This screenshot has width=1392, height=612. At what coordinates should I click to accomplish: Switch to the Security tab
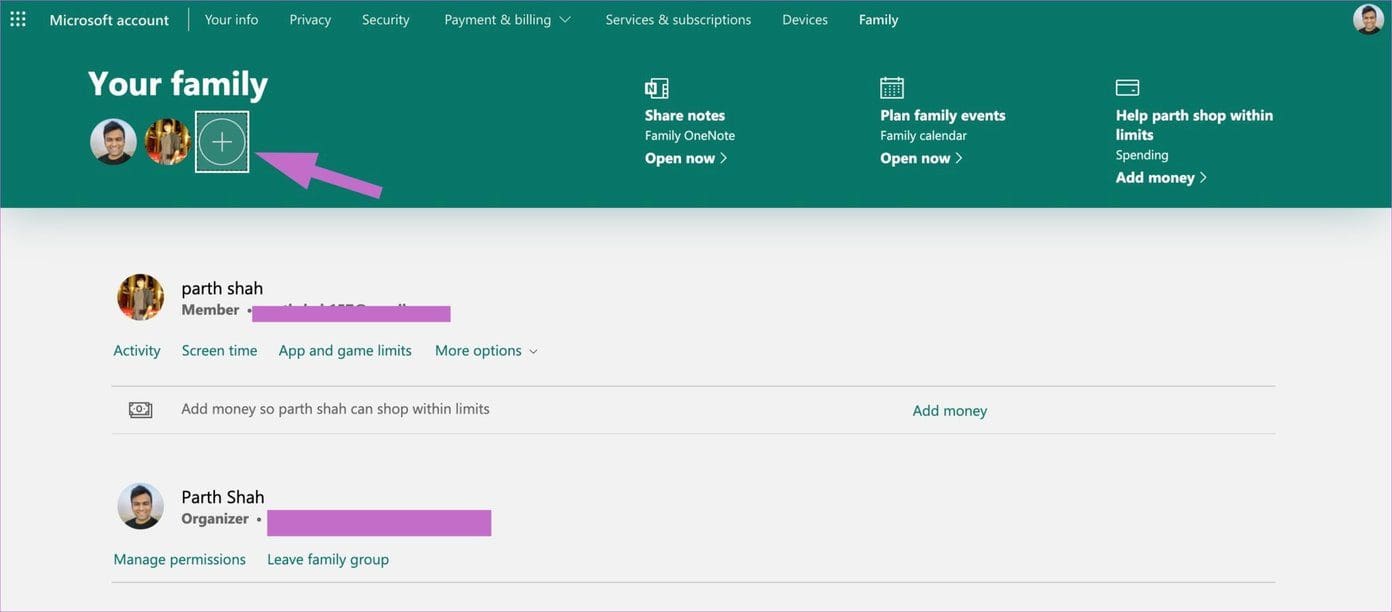coord(386,20)
